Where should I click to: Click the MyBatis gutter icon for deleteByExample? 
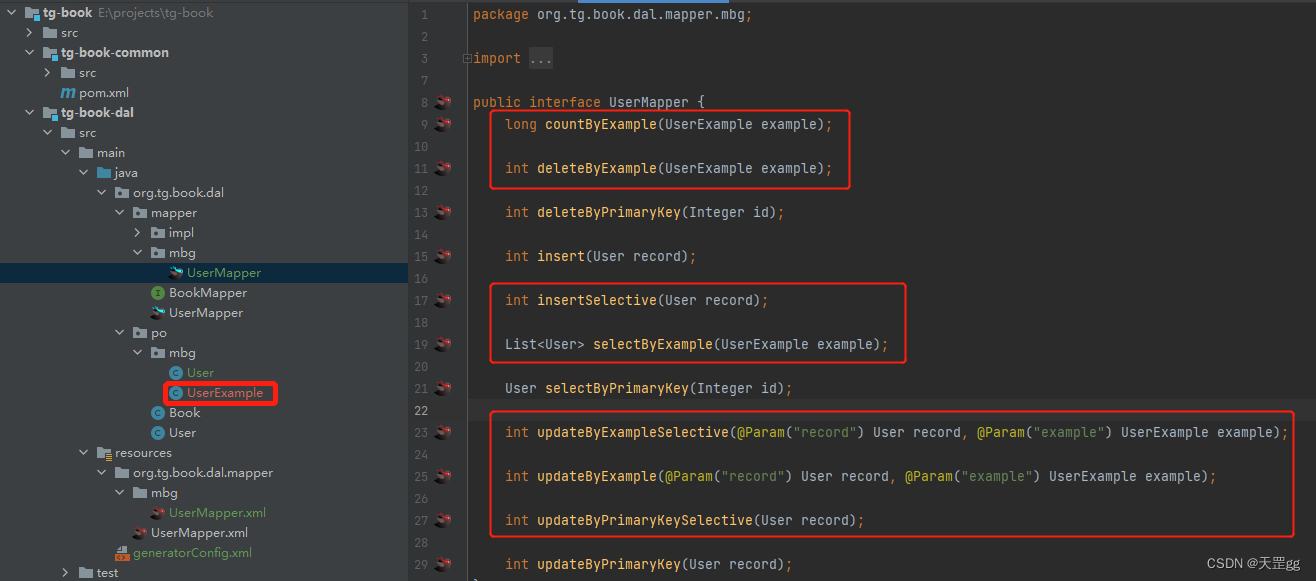click(x=443, y=168)
